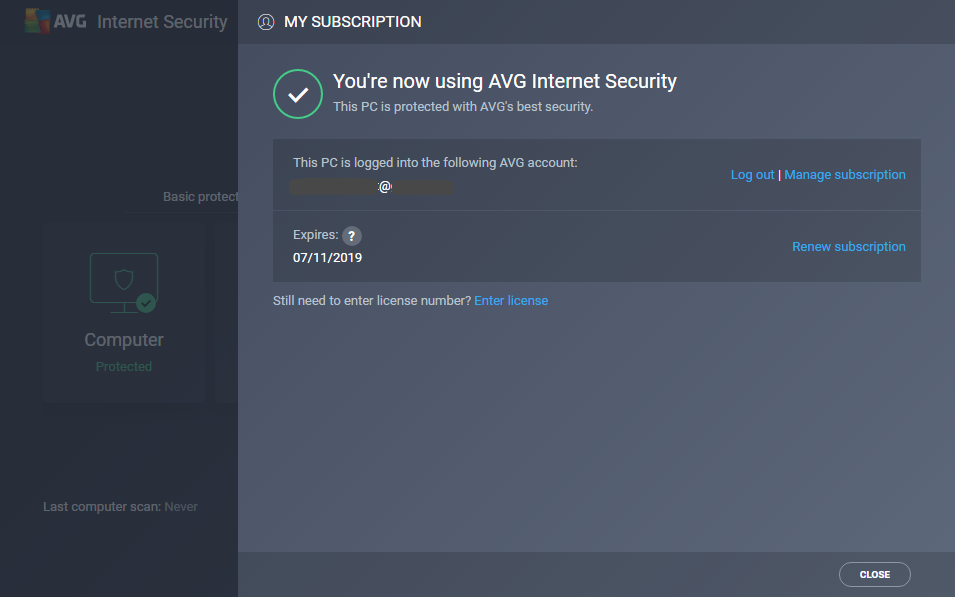The height and width of the screenshot is (597, 955).
Task: Open the Expires help question mark
Action: (x=351, y=236)
